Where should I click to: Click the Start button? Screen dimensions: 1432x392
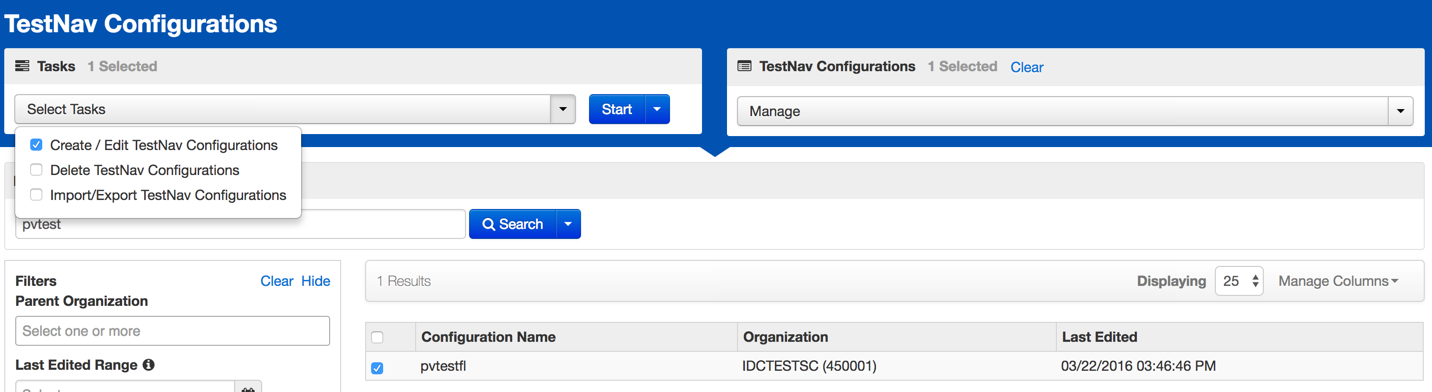click(617, 109)
